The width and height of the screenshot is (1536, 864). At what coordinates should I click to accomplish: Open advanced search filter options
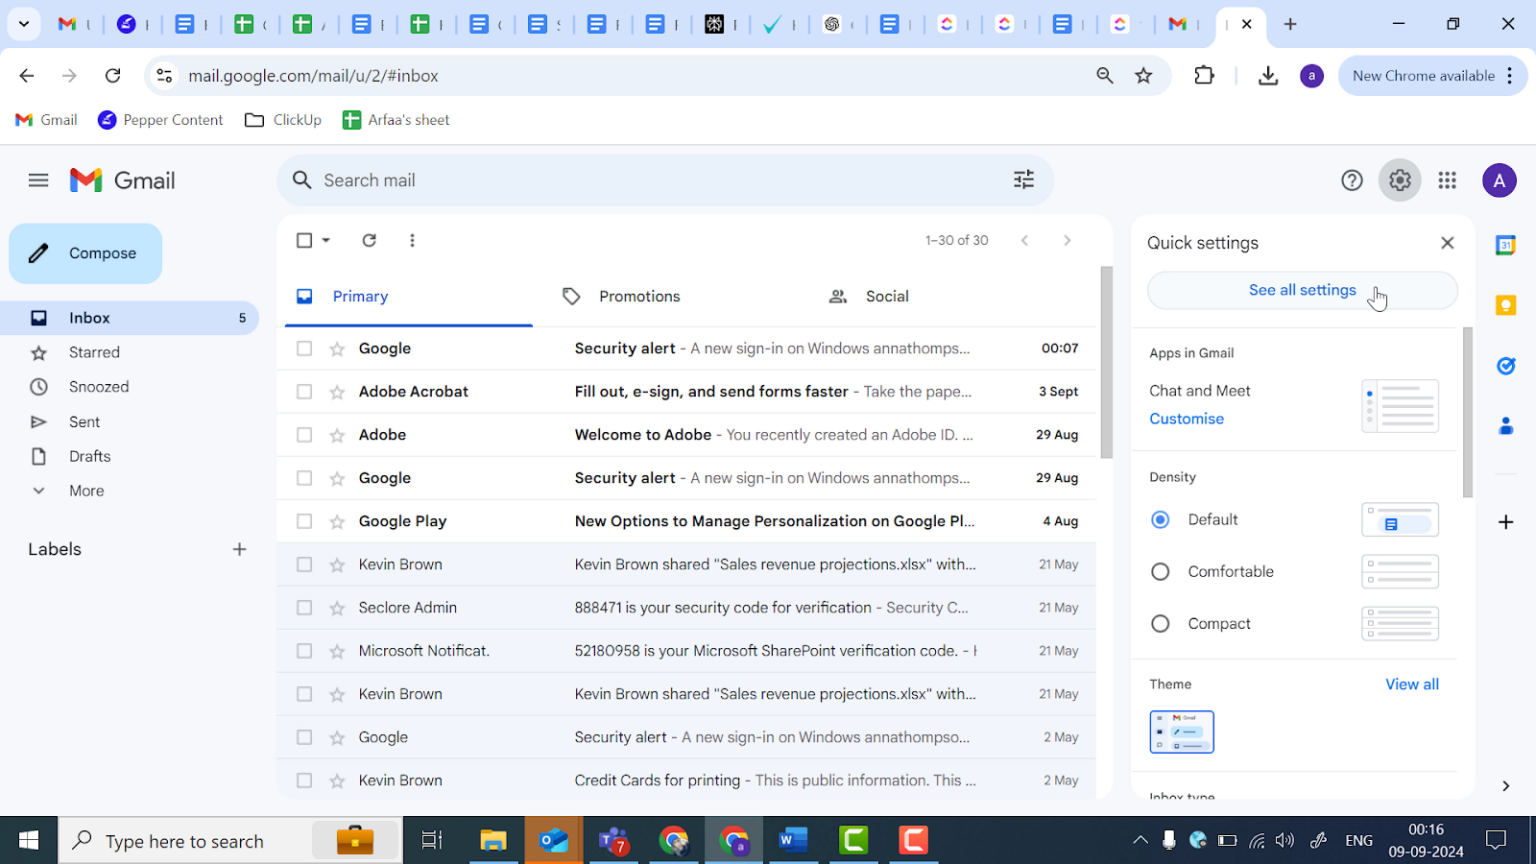pos(1023,180)
